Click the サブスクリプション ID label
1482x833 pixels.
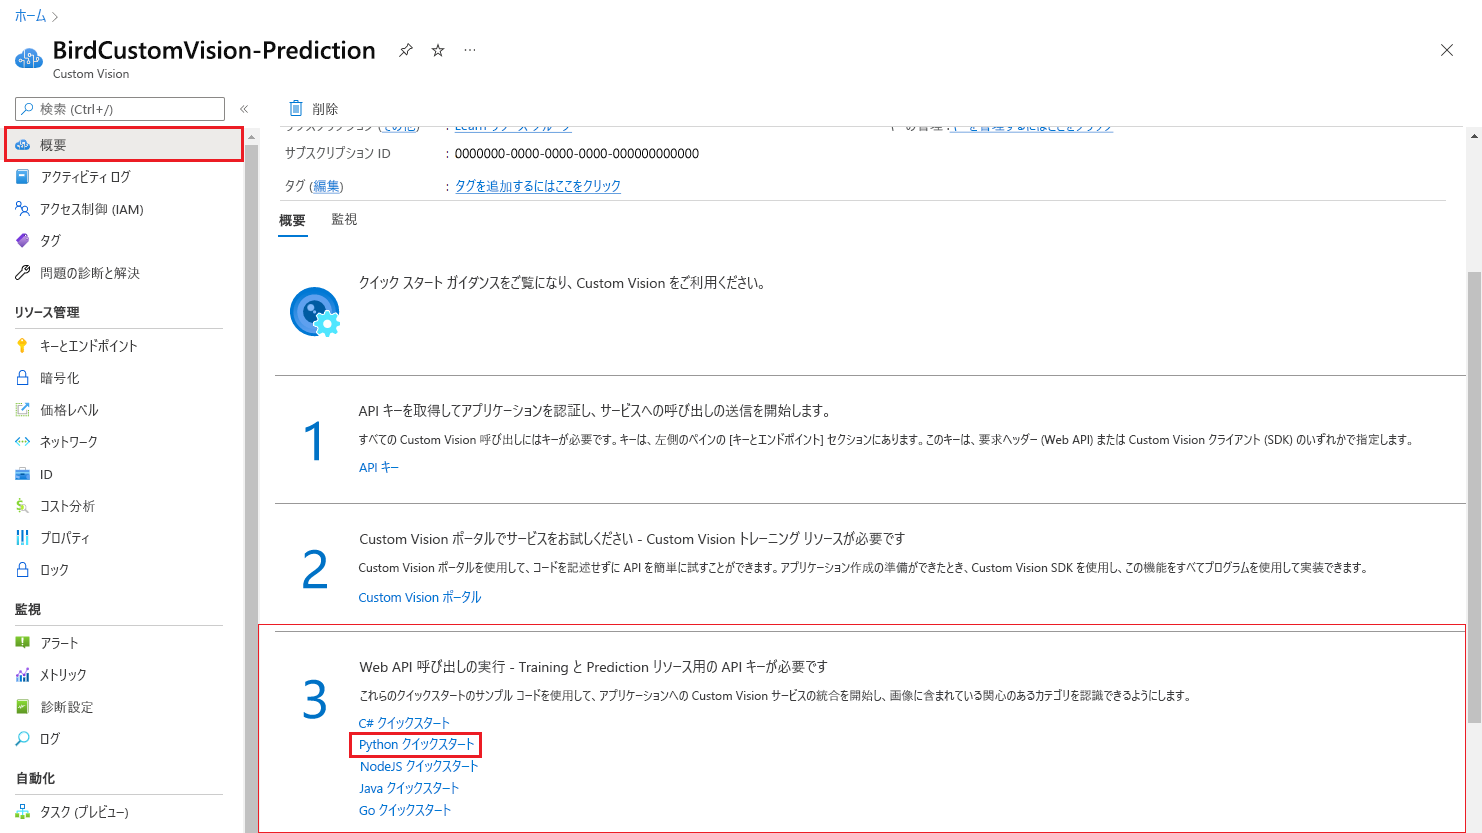(x=338, y=154)
